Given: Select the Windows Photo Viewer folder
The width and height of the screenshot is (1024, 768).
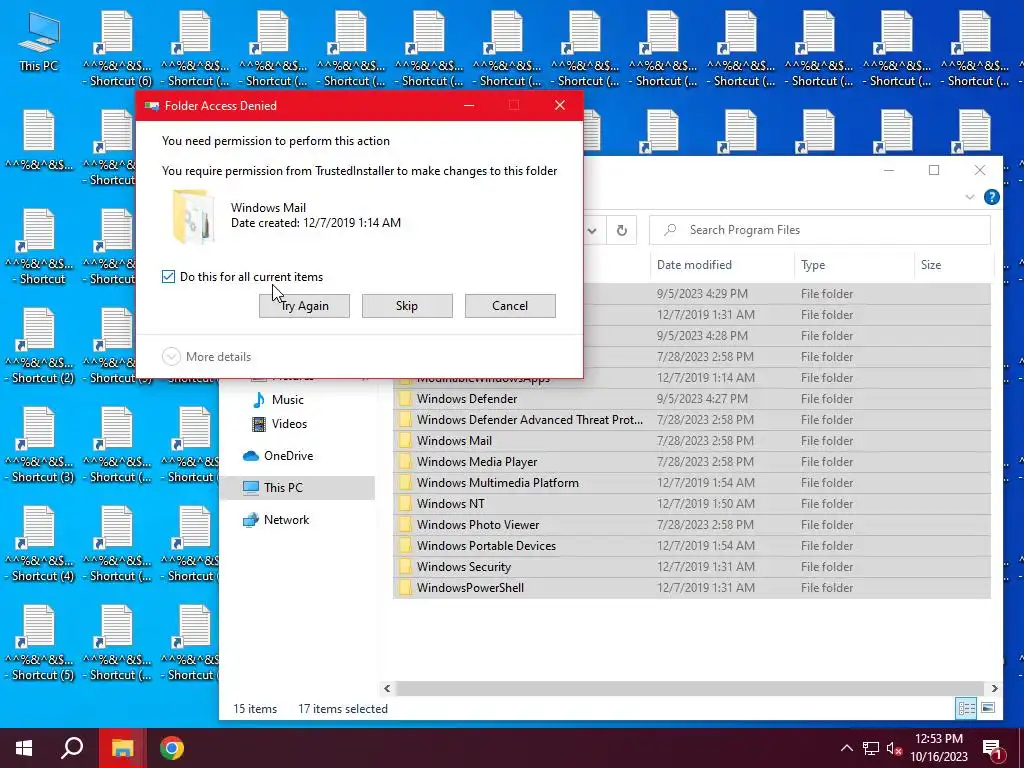Looking at the screenshot, I should pyautogui.click(x=692, y=524).
